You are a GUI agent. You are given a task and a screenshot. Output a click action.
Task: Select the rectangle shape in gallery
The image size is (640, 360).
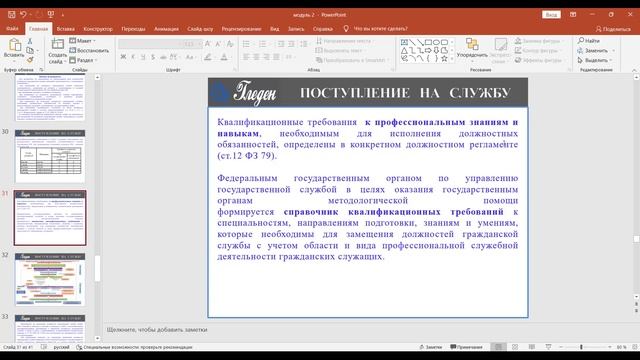tap(428, 42)
